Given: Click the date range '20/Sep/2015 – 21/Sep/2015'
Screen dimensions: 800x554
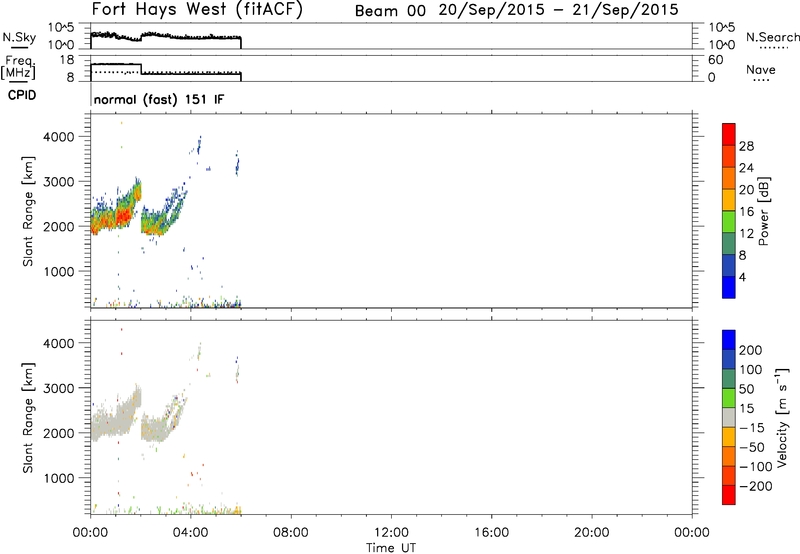Looking at the screenshot, I should point(559,10).
